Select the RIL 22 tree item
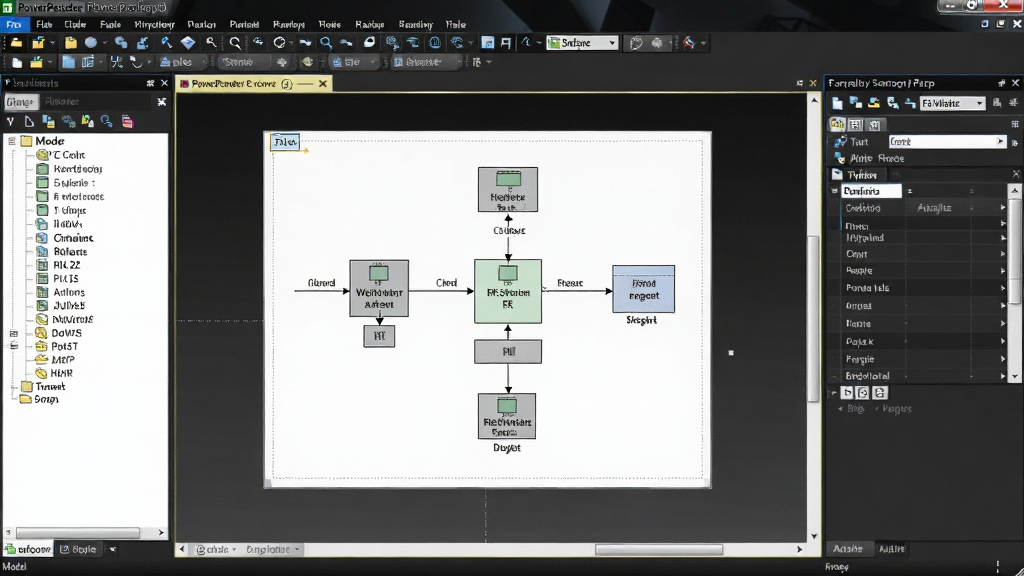Screen dimensions: 1024x576 (x=67, y=265)
